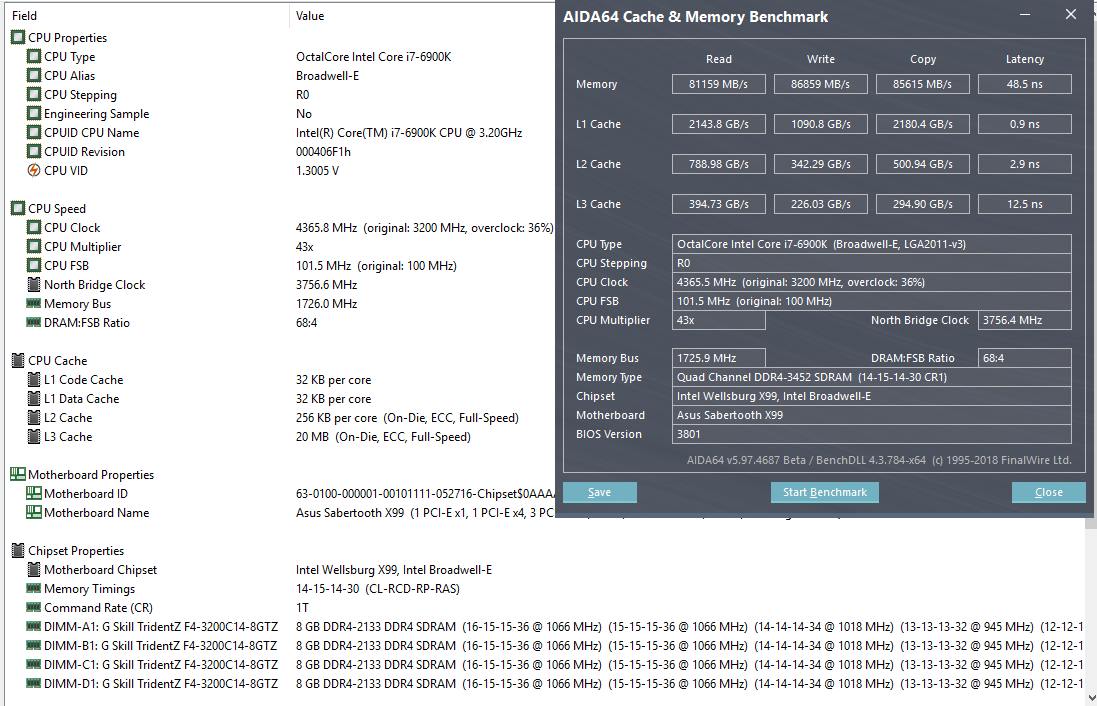1097x706 pixels.
Task: Click the Chipset Properties group icon
Action: (18, 551)
